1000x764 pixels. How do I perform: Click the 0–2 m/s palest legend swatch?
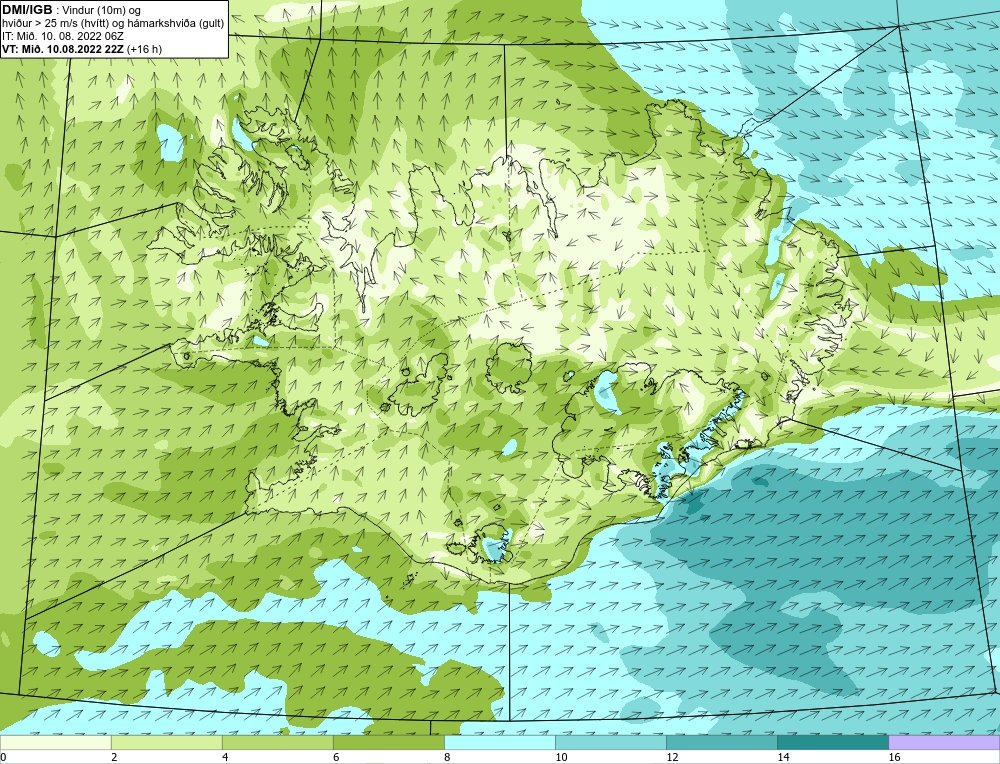point(55,743)
